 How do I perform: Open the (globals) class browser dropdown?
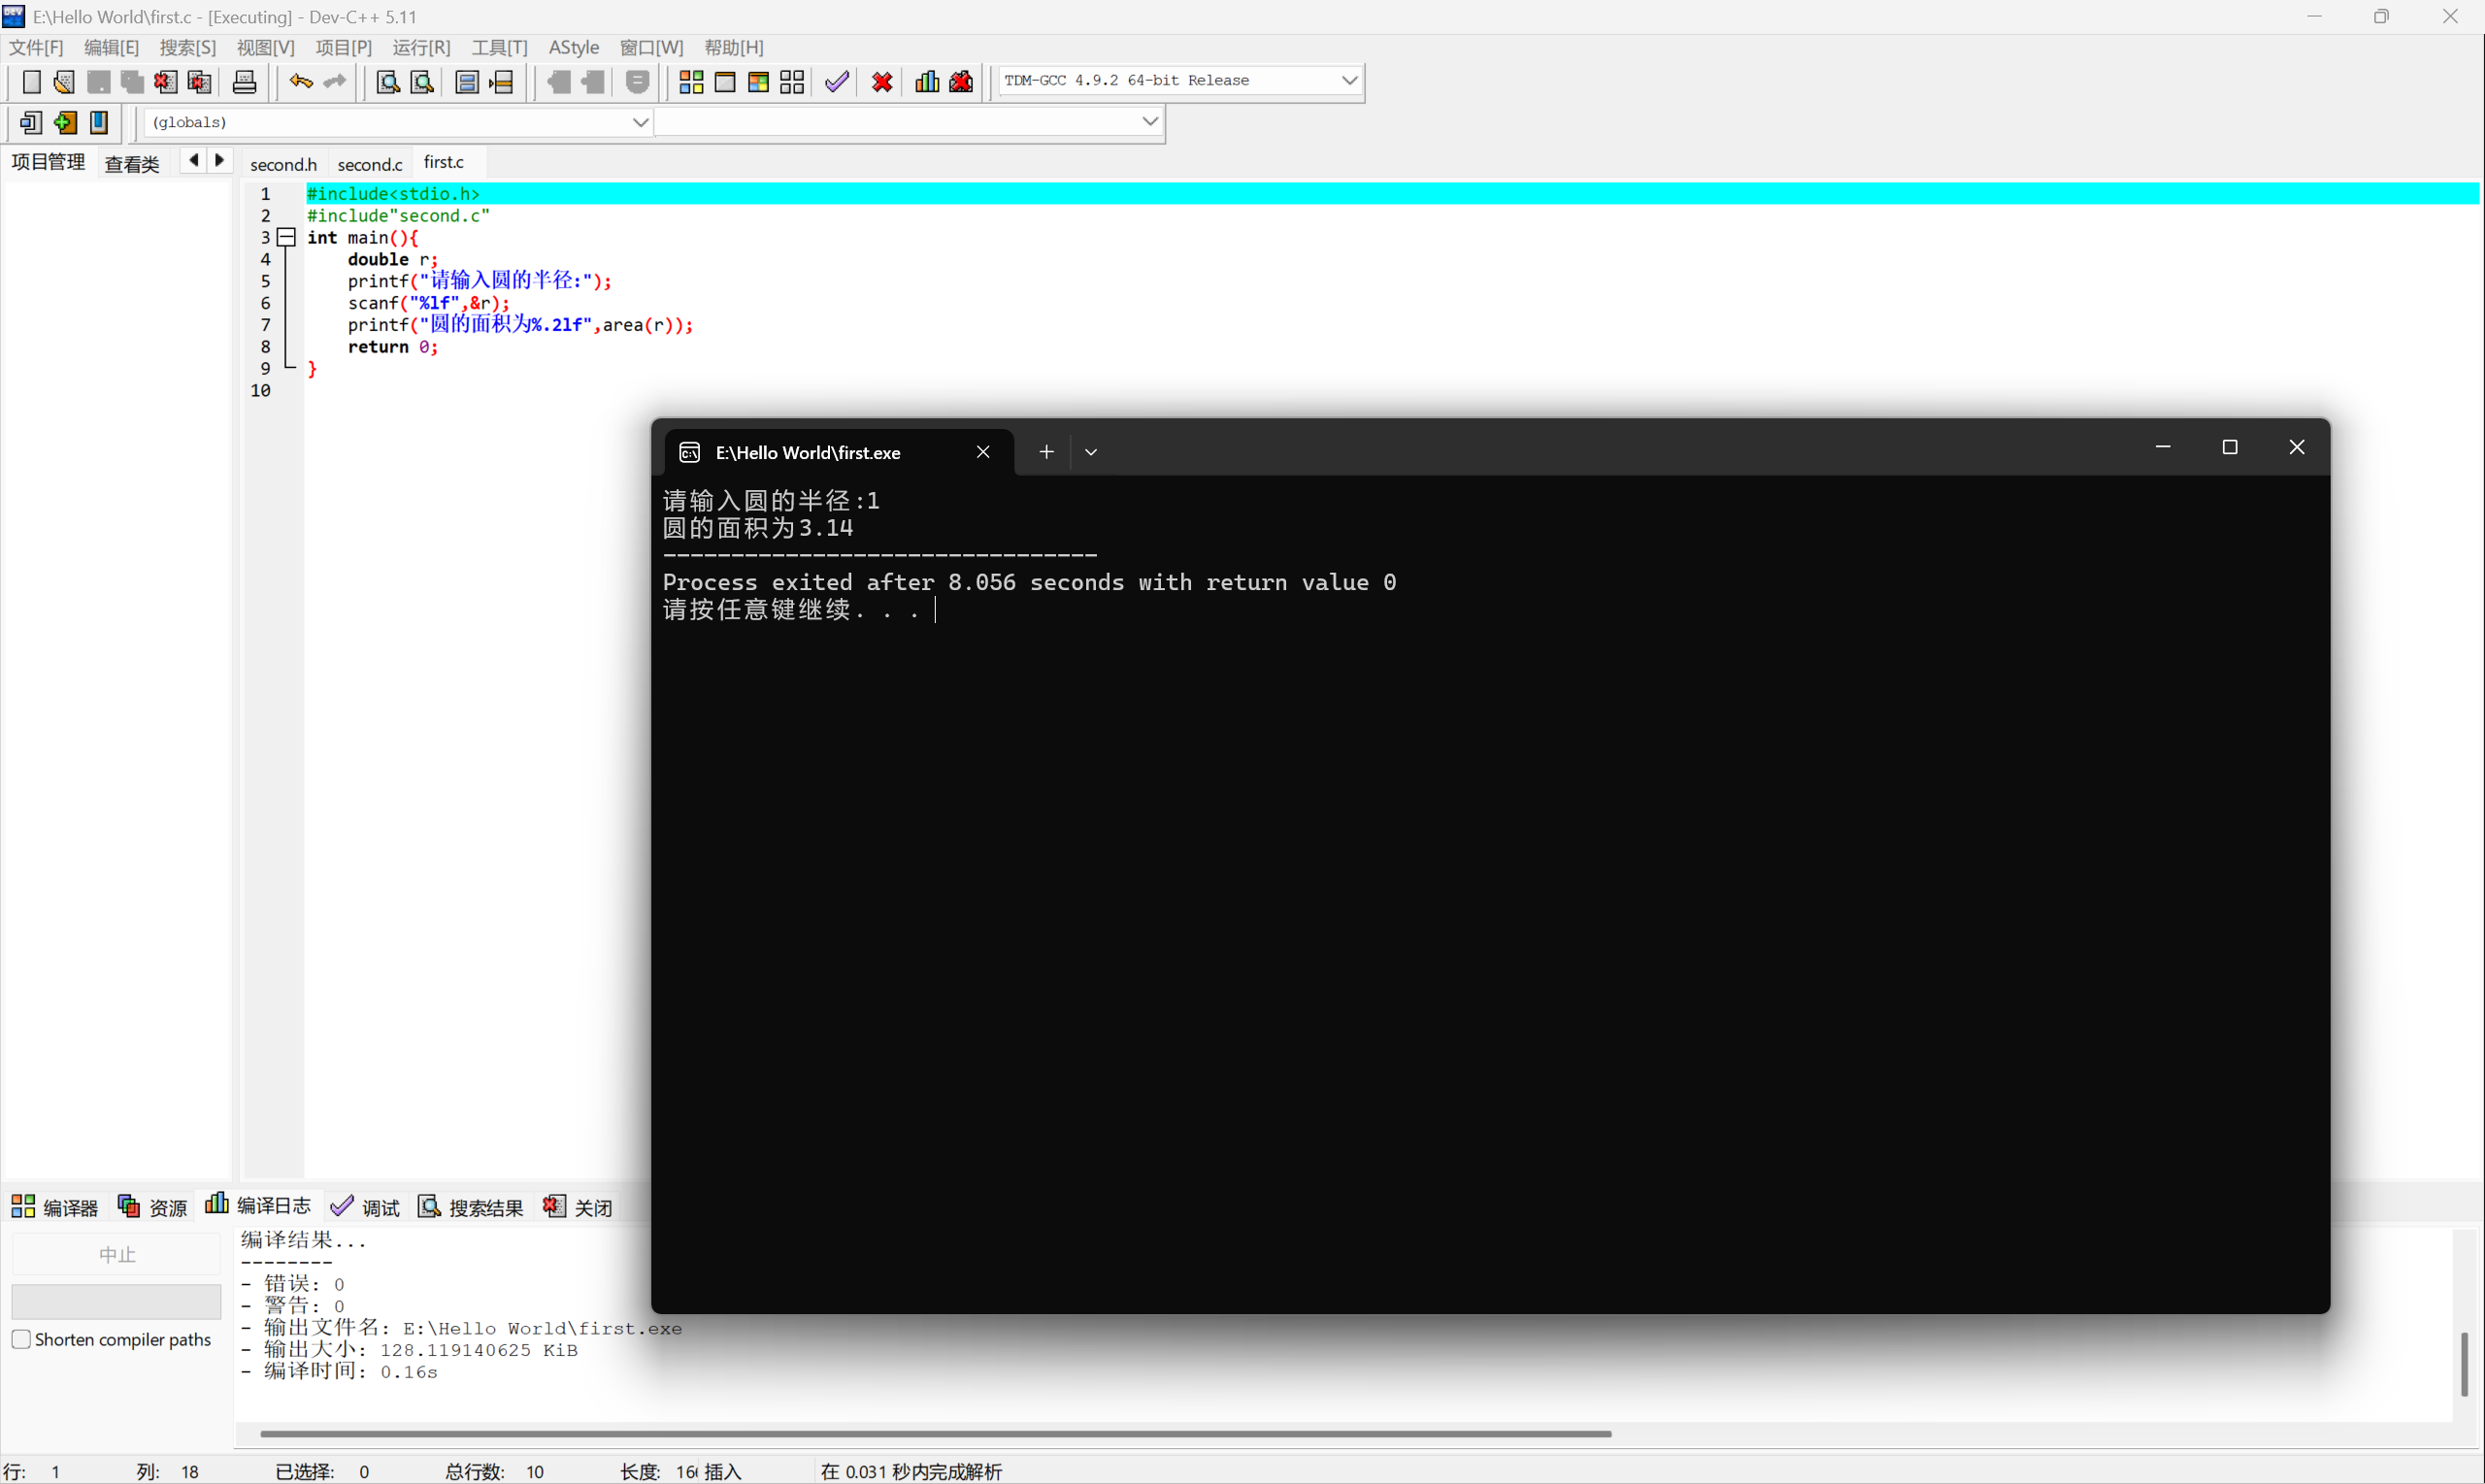pyautogui.click(x=641, y=121)
